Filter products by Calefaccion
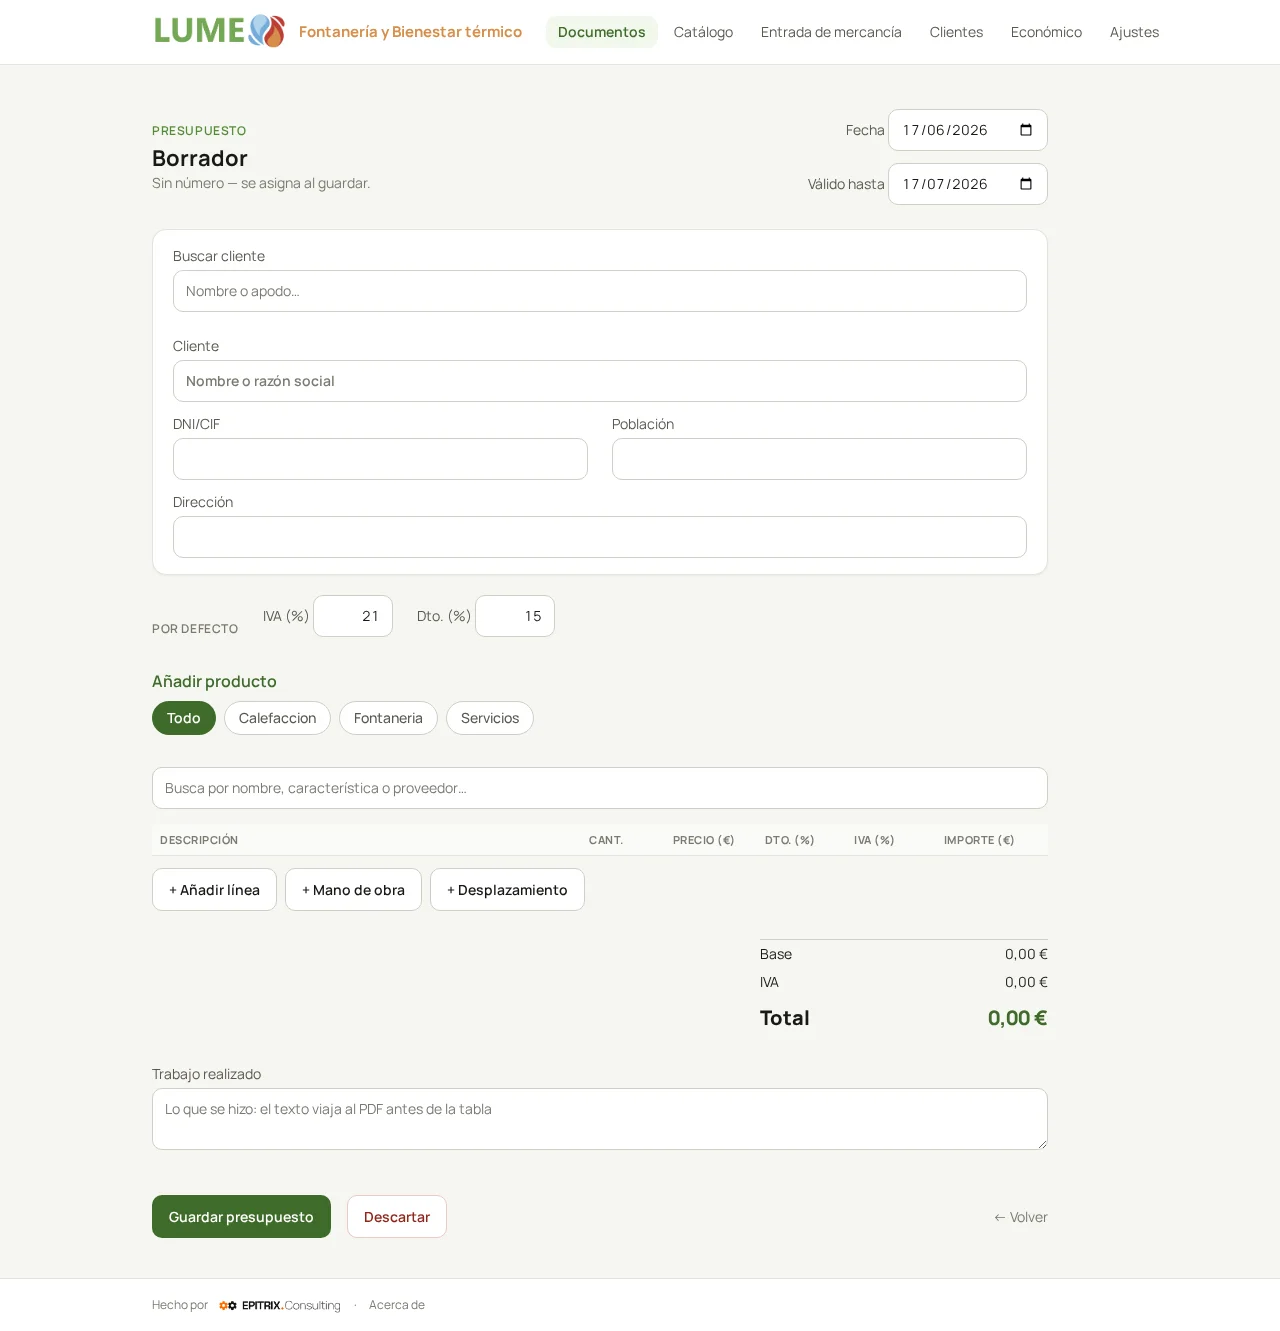1280x1331 pixels. coord(277,718)
